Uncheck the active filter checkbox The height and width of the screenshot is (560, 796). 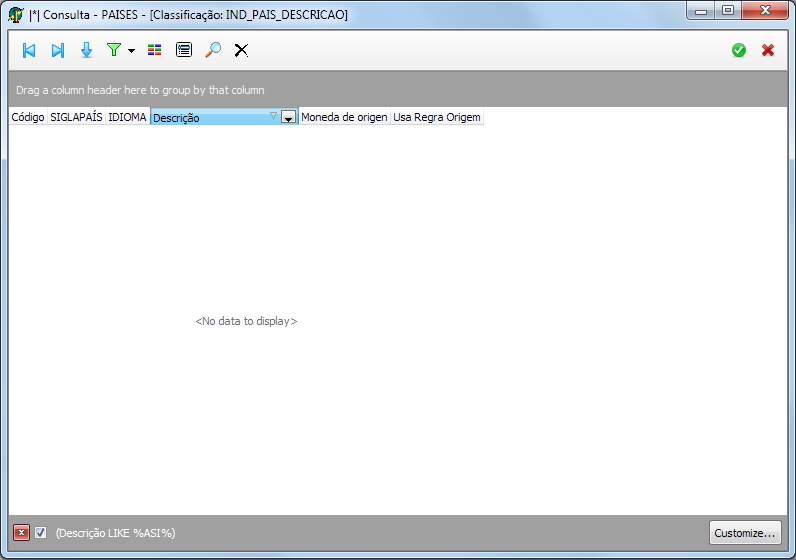tap(41, 533)
